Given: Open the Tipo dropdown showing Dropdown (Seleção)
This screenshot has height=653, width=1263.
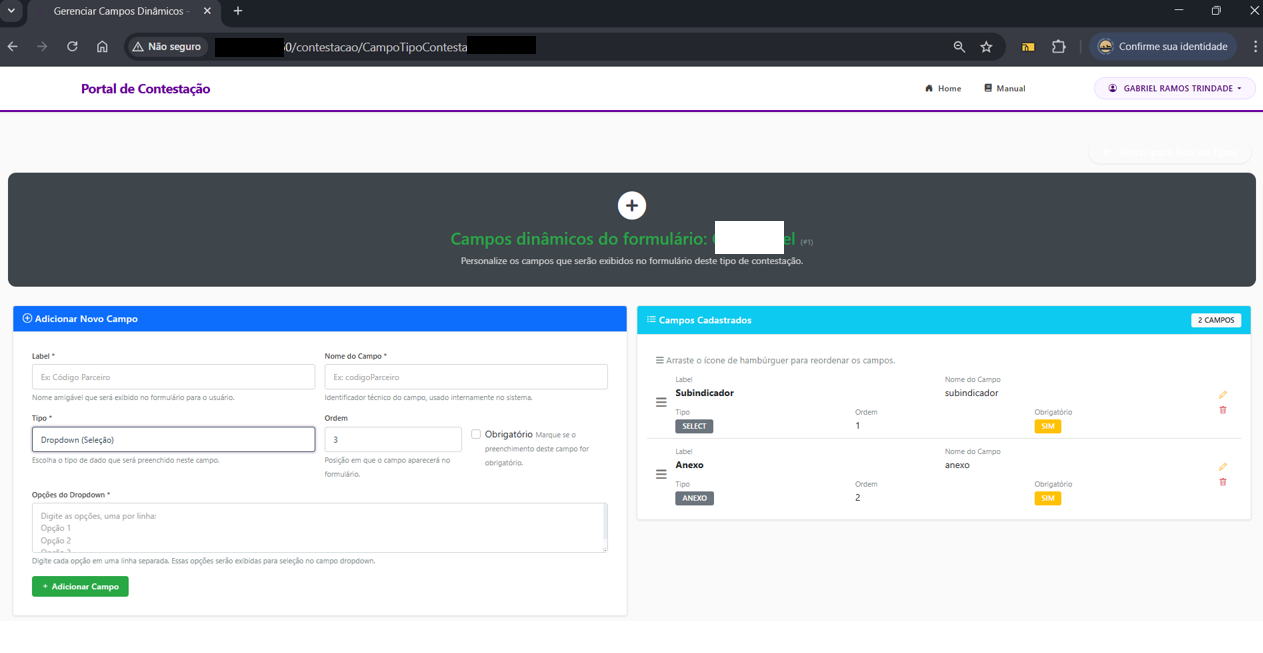Looking at the screenshot, I should (173, 438).
